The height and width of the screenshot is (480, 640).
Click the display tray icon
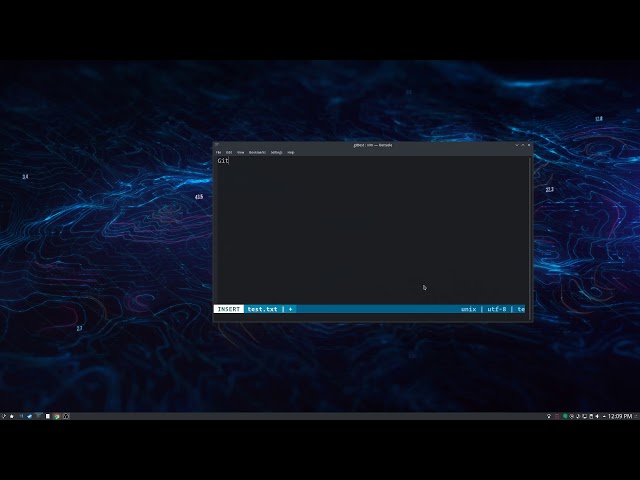click(584, 416)
